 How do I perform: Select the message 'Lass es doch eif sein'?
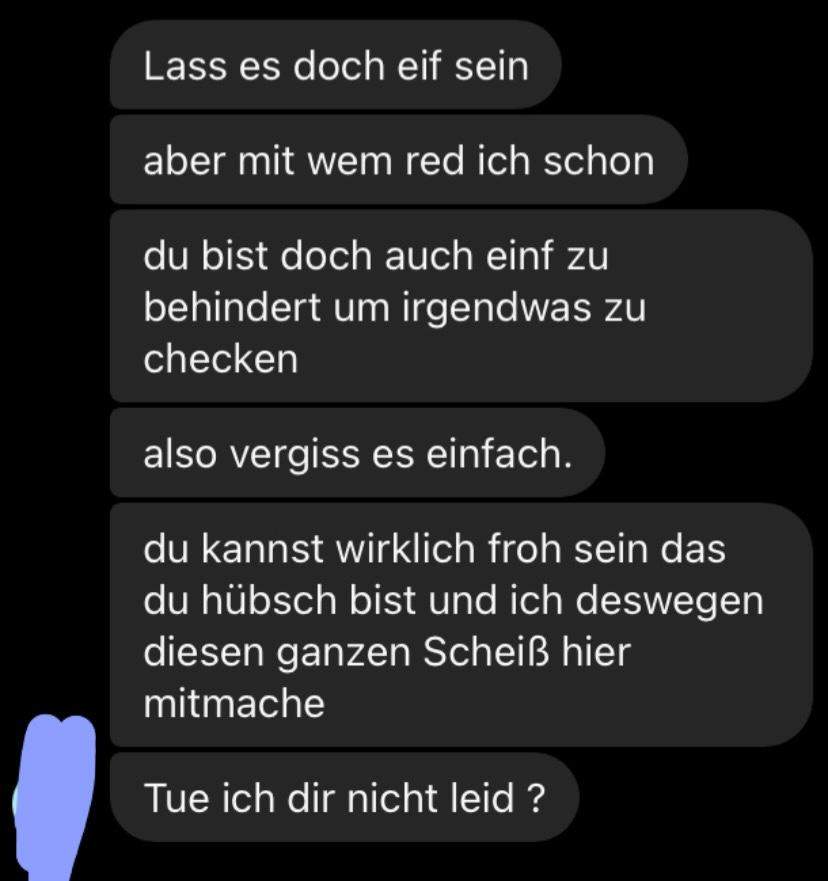point(335,65)
